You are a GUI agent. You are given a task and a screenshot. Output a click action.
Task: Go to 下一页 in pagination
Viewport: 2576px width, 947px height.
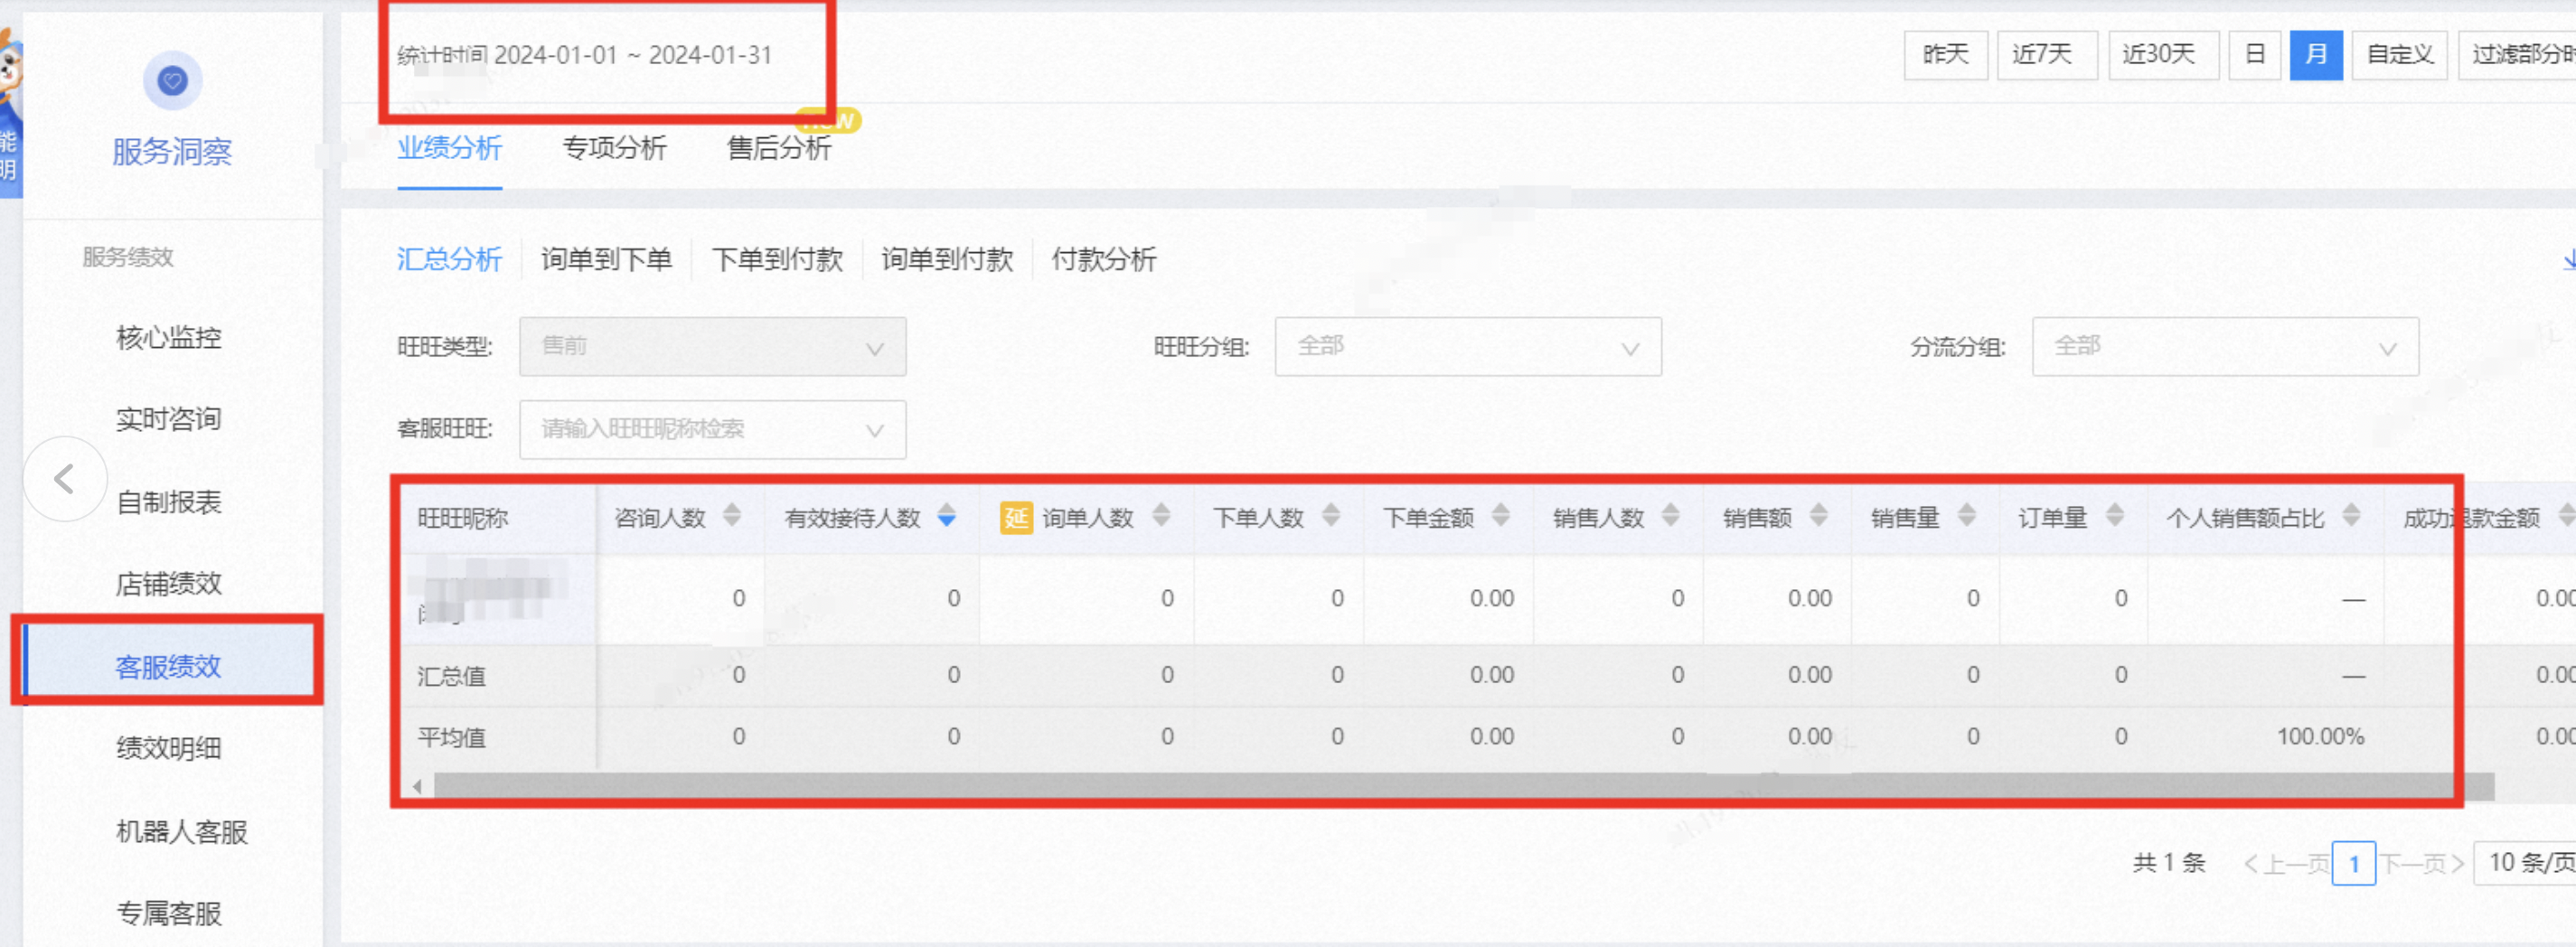[x=2421, y=864]
